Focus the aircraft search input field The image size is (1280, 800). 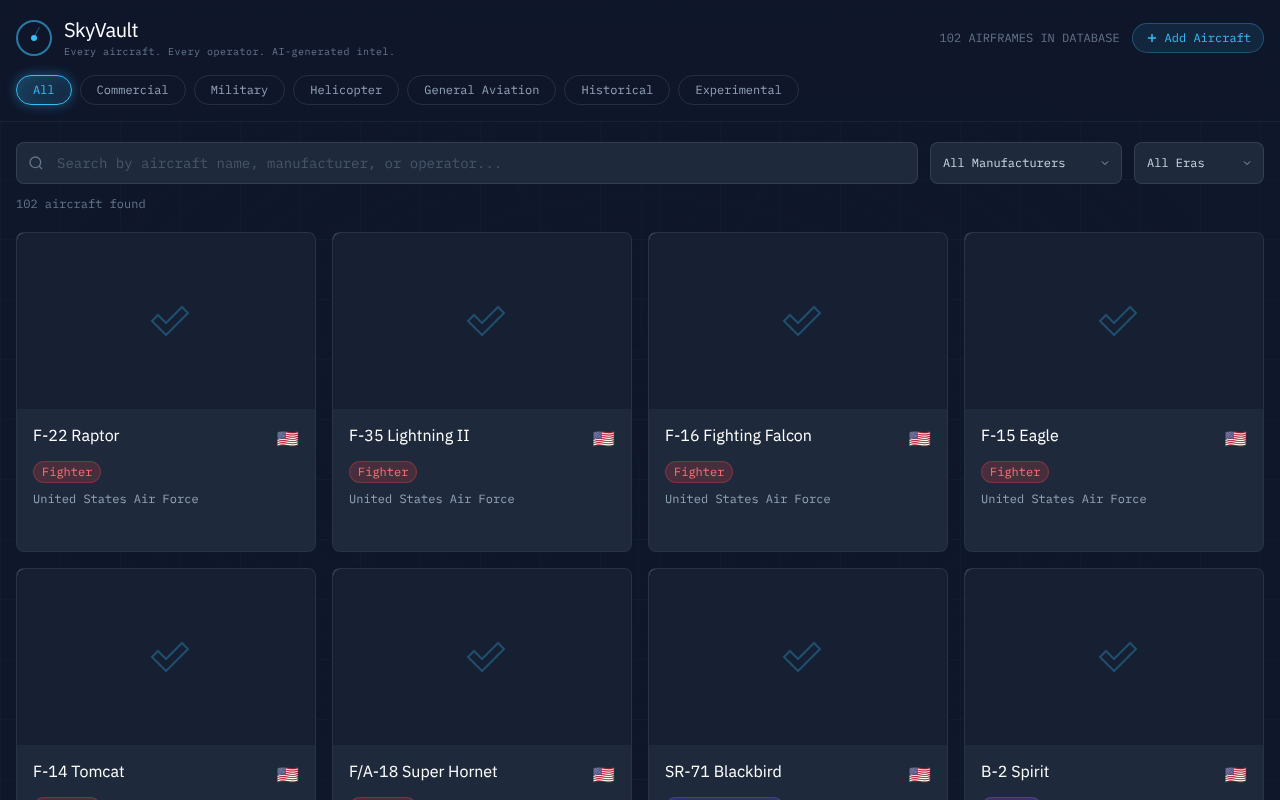tap(480, 163)
